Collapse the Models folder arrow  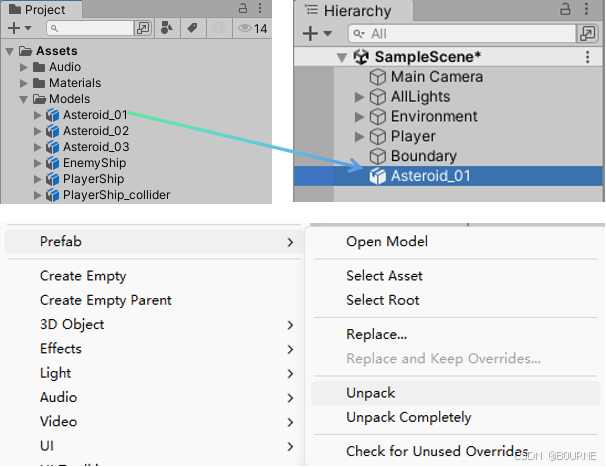[24, 99]
